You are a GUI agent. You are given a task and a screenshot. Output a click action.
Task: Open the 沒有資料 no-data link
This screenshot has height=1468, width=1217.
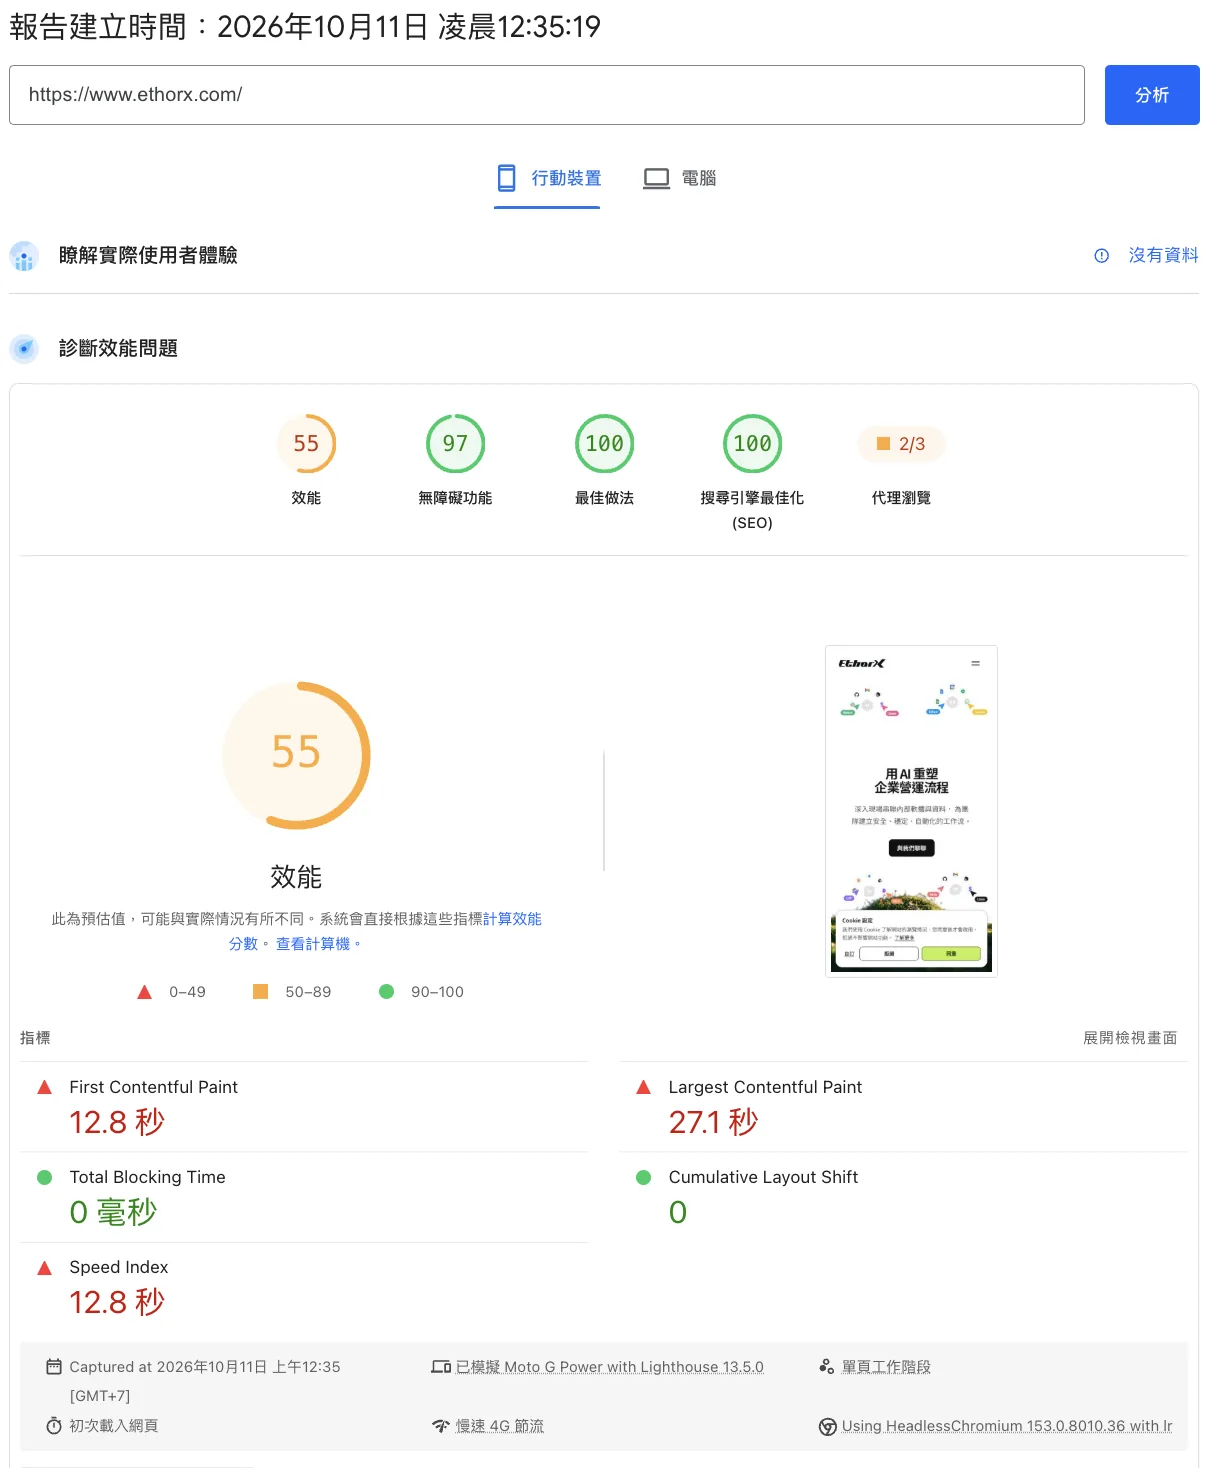(x=1163, y=255)
